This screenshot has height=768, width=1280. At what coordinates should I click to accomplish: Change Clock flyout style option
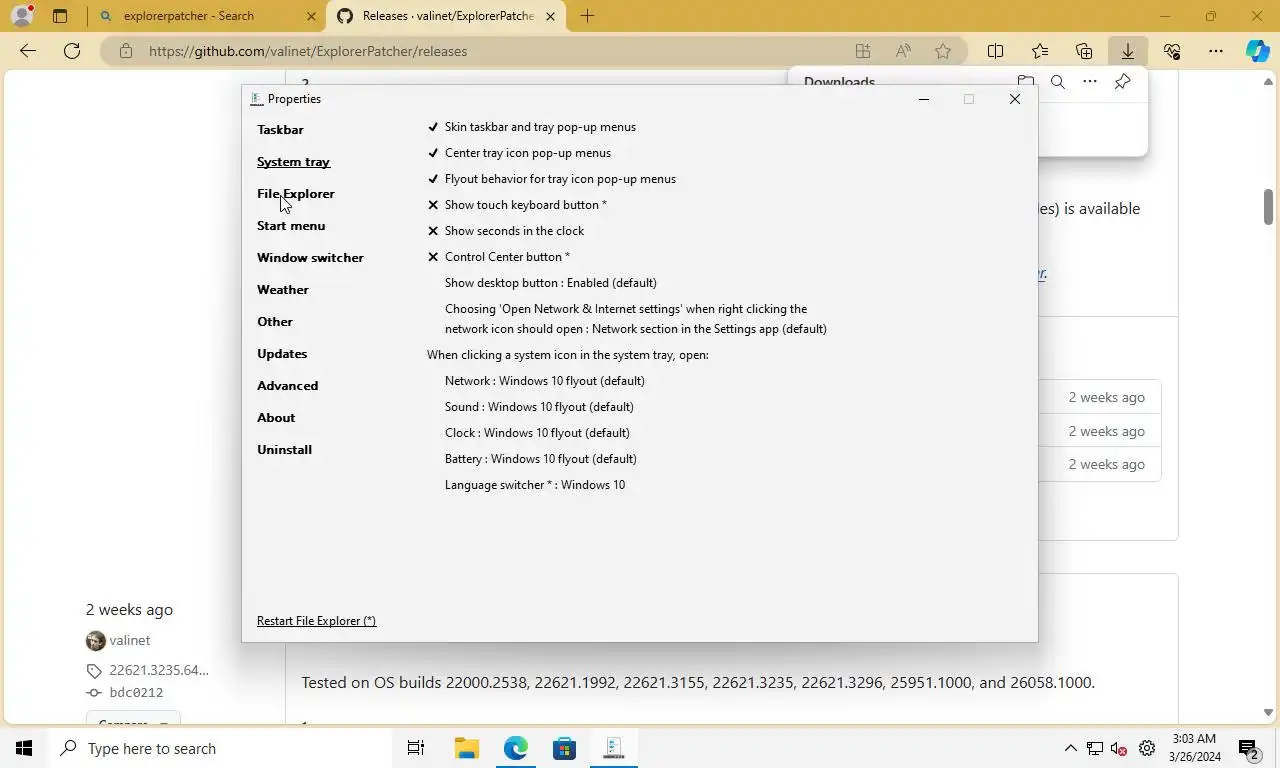537,433
